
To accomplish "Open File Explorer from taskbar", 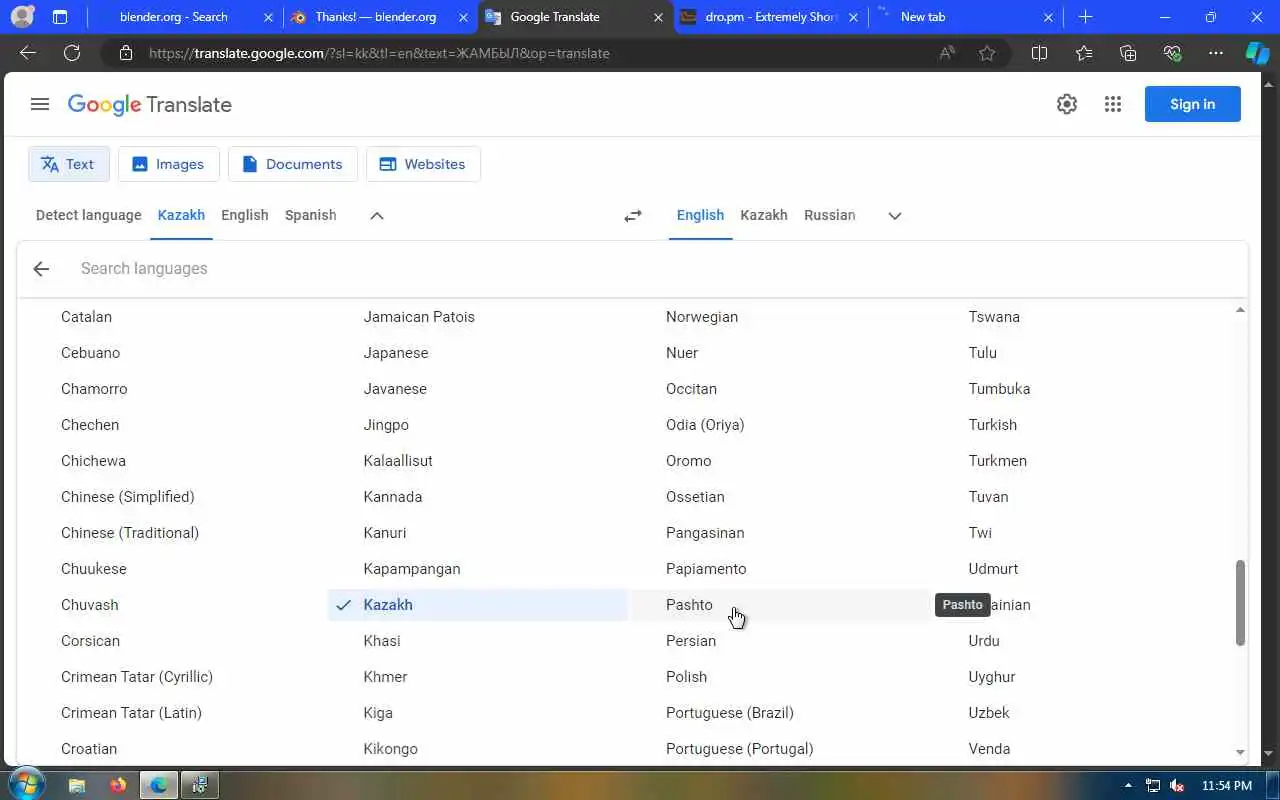I will [x=77, y=785].
